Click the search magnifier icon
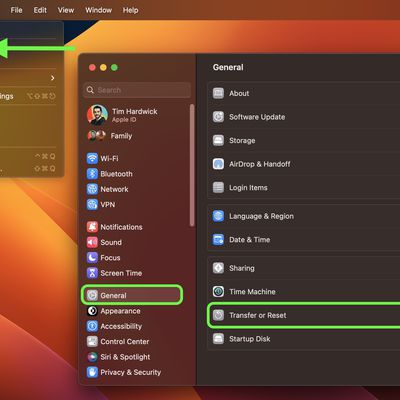 [x=90, y=90]
